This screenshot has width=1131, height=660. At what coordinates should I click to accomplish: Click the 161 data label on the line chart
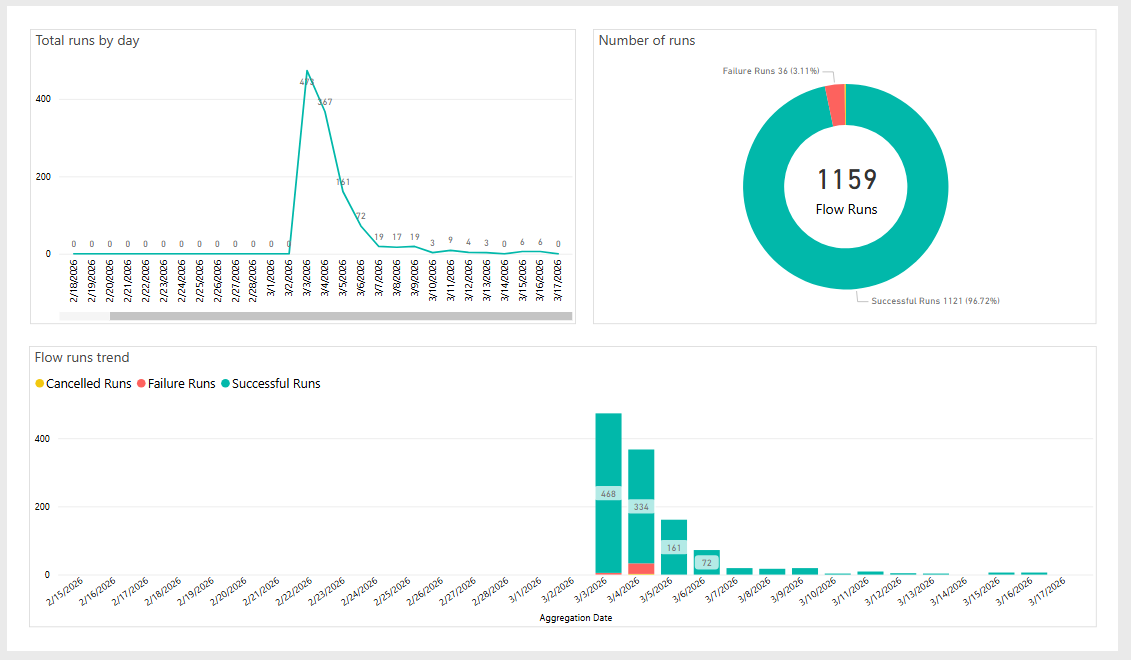click(343, 182)
